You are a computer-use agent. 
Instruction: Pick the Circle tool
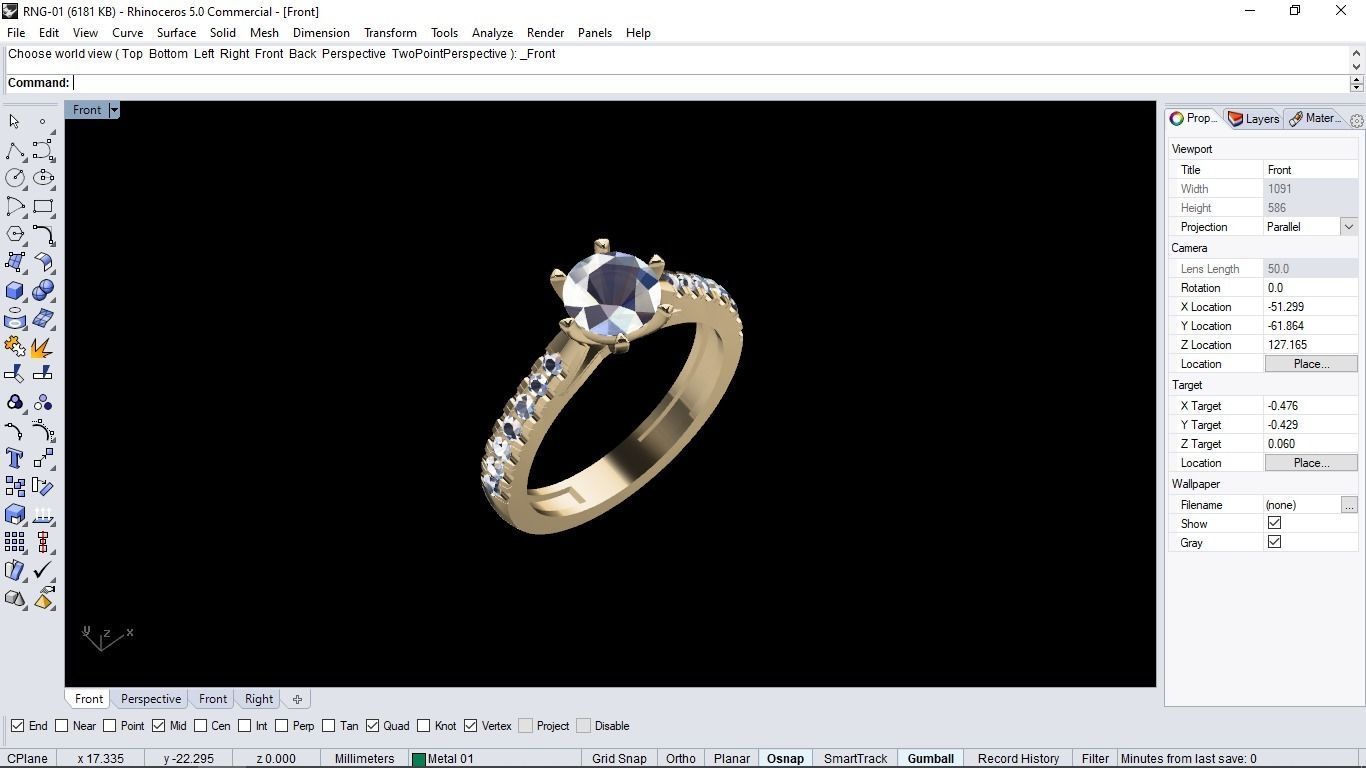(x=14, y=178)
